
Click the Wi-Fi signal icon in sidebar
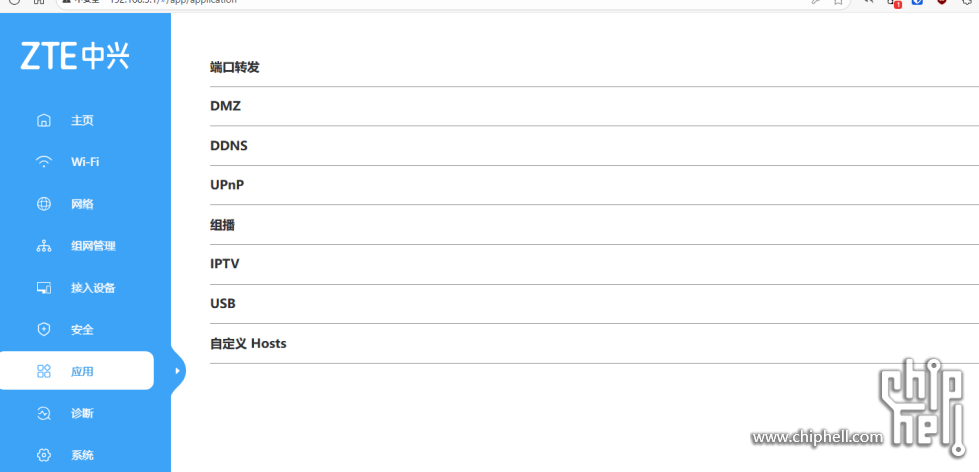tap(44, 162)
